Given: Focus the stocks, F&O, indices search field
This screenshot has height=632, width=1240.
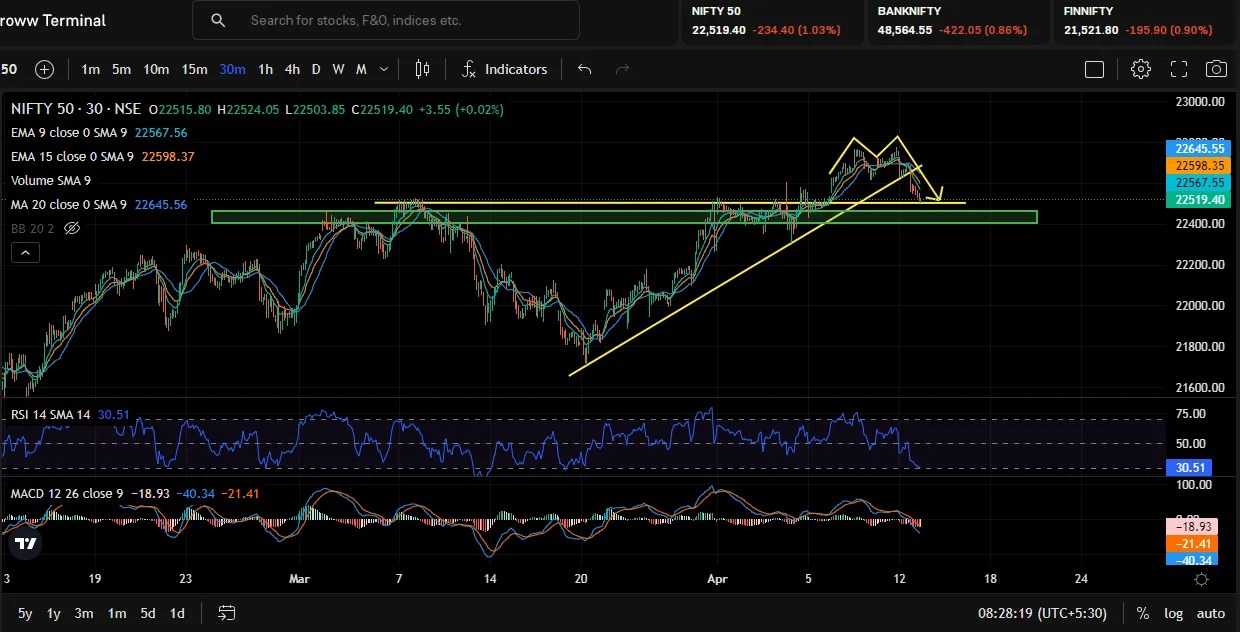Looking at the screenshot, I should point(386,20).
